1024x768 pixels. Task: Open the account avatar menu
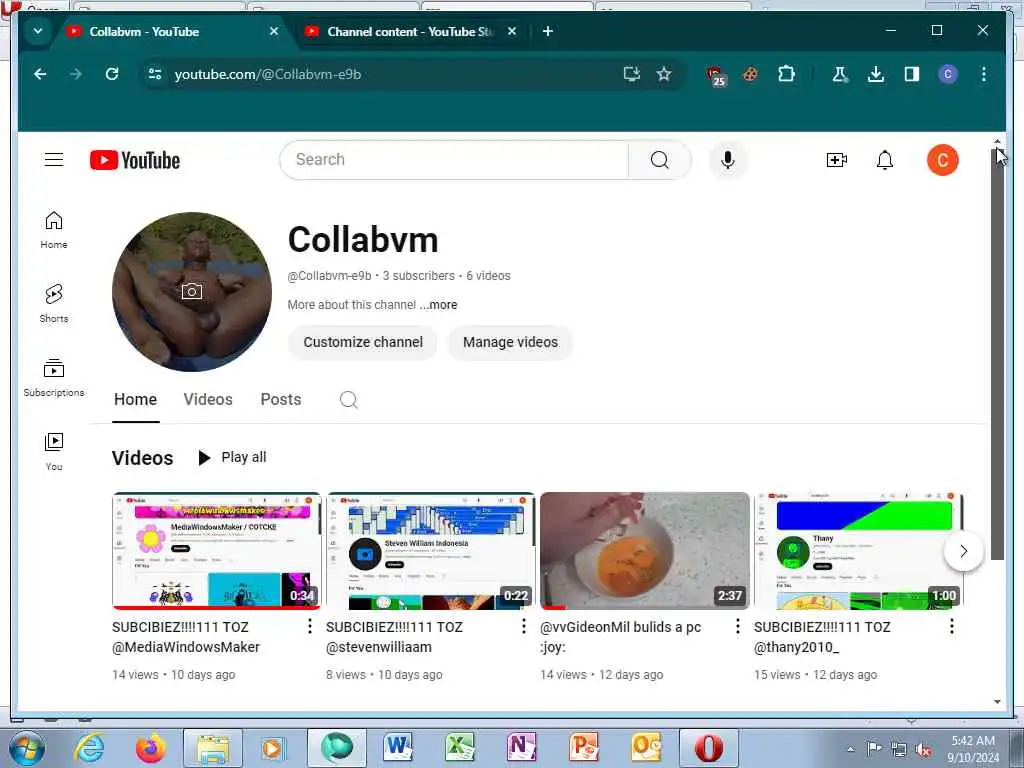pos(942,160)
